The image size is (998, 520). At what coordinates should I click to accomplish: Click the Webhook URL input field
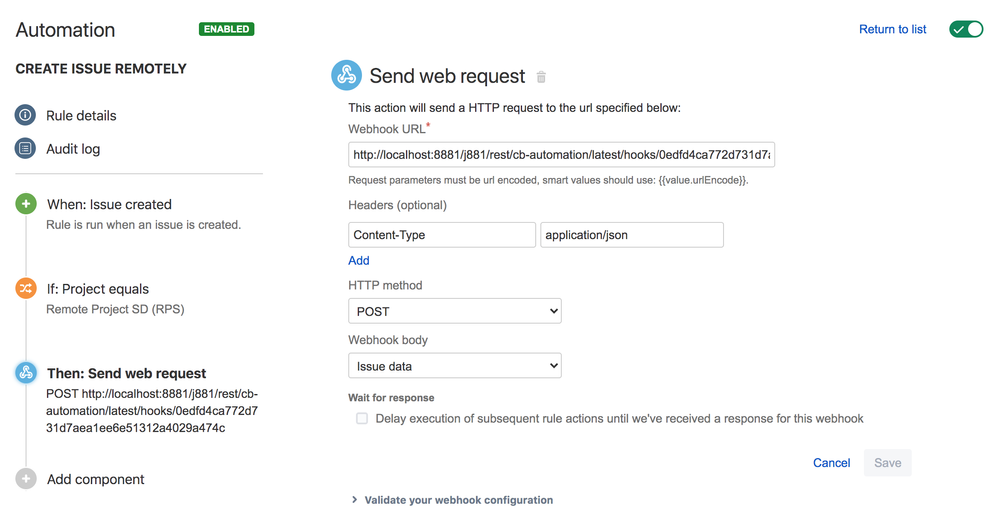[x=561, y=155]
